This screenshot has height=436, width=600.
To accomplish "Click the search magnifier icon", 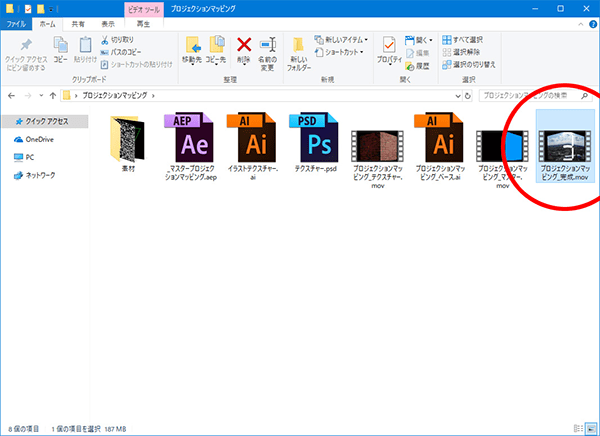I will (584, 96).
